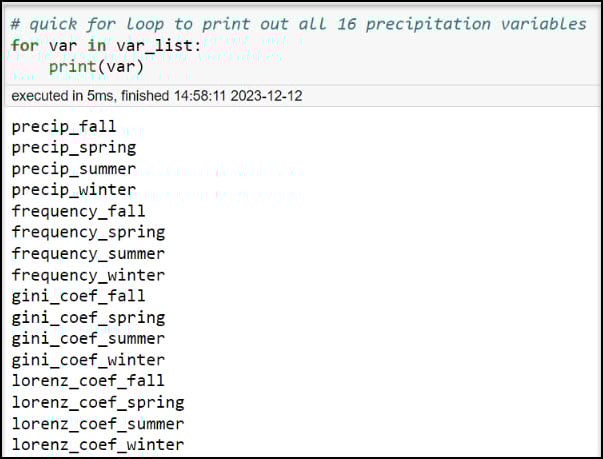Viewport: 603px width, 459px height.
Task: Click the gini_coef_fall output line
Action: point(79,296)
